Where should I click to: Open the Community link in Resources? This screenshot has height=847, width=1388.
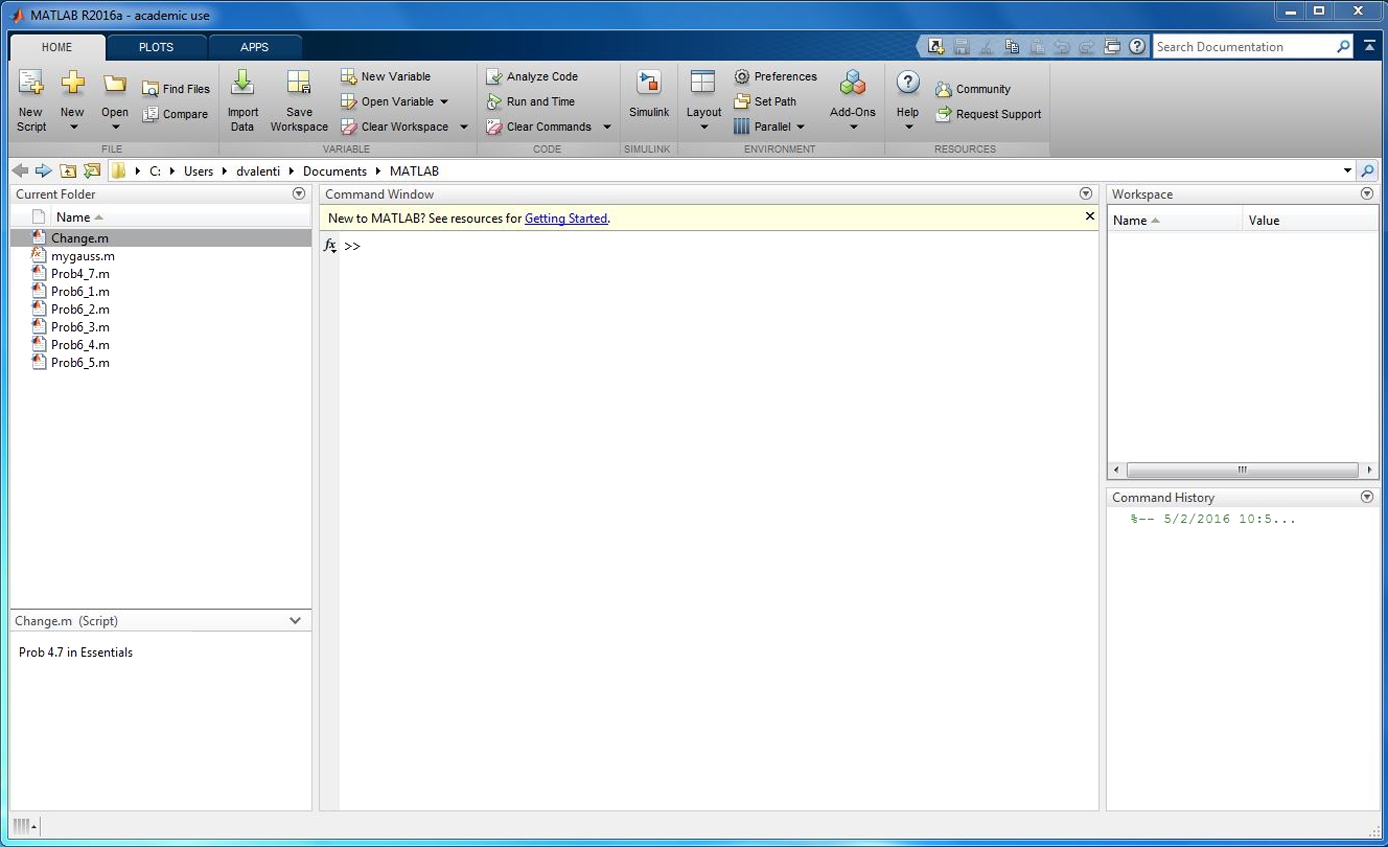[x=973, y=89]
